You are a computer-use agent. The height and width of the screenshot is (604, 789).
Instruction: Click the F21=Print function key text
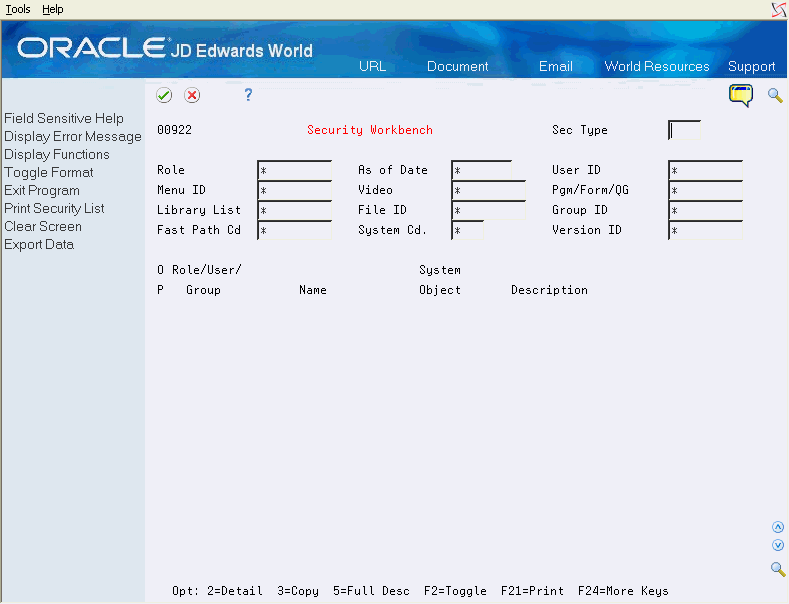pyautogui.click(x=532, y=591)
